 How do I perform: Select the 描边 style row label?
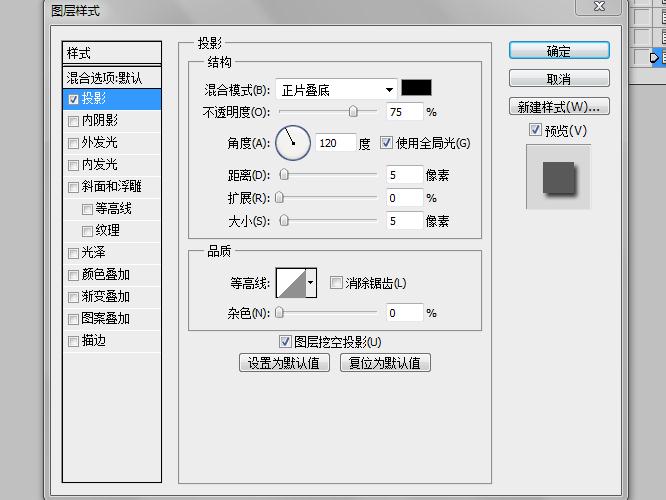(93, 341)
